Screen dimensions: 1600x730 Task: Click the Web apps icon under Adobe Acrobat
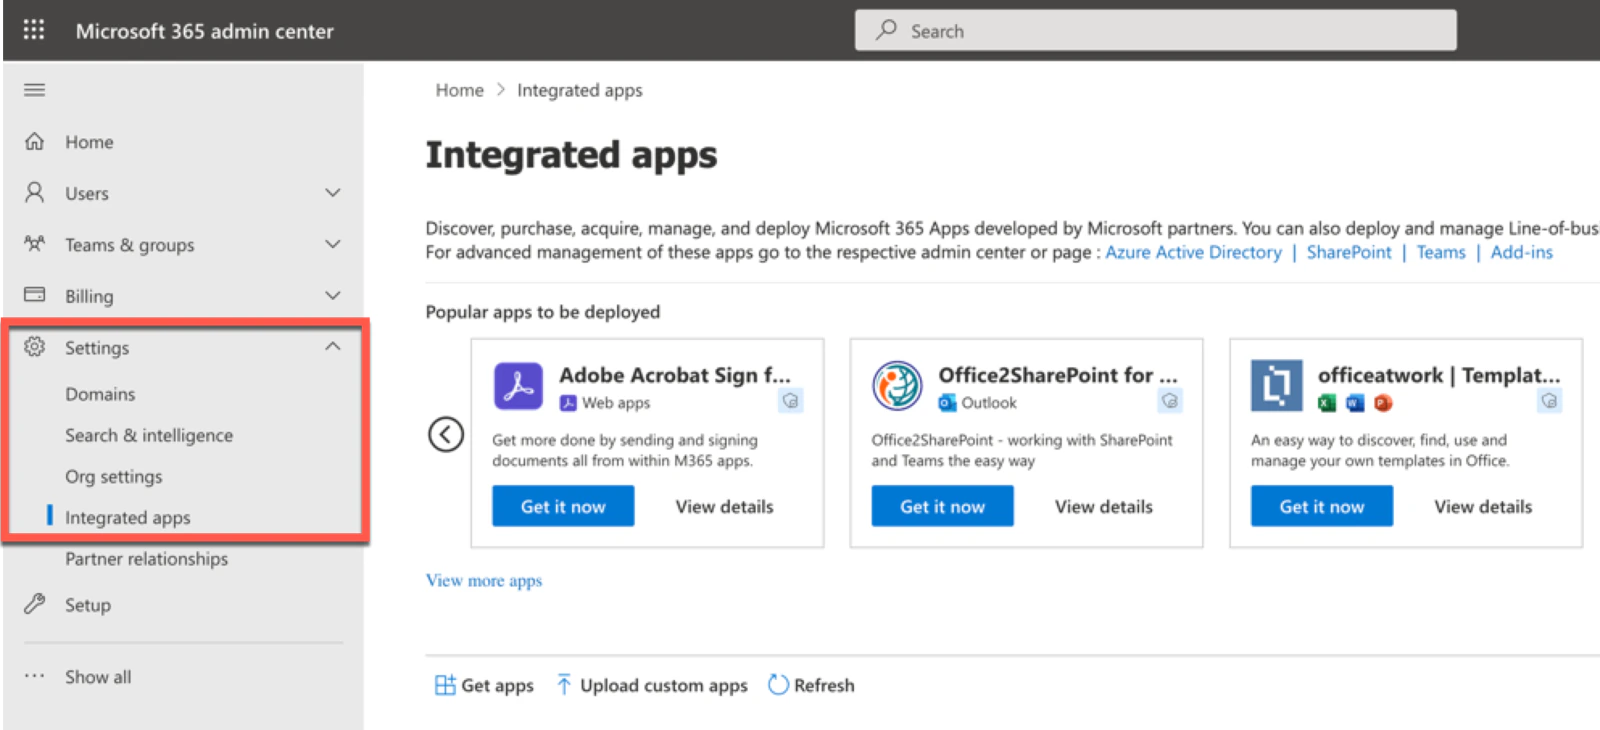click(568, 403)
